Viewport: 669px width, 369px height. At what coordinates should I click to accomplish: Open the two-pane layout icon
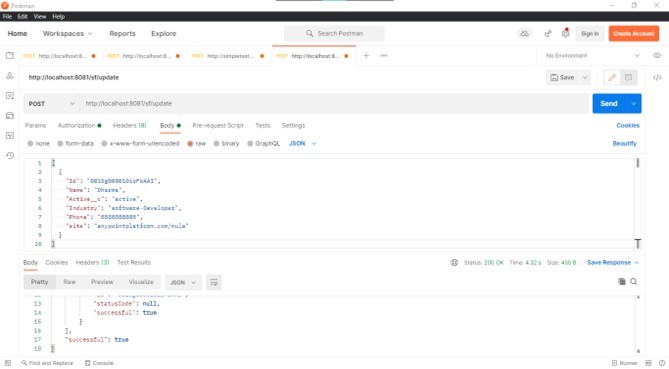(648, 363)
